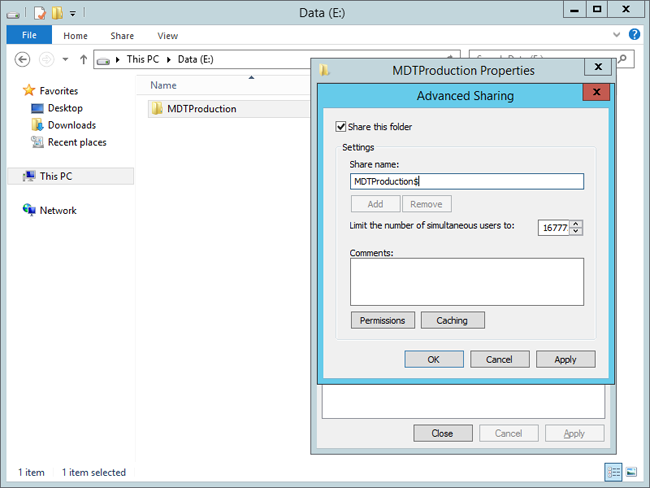Navigate up one folder level
The height and width of the screenshot is (488, 650).
pos(82,59)
